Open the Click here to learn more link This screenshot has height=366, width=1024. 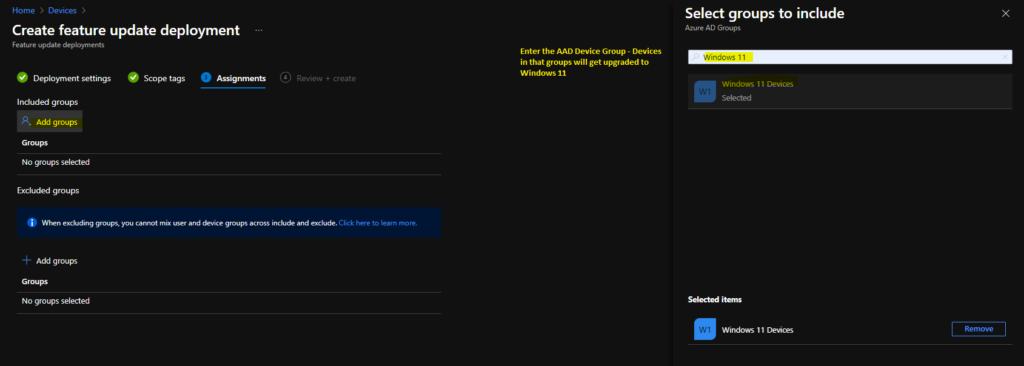377,223
